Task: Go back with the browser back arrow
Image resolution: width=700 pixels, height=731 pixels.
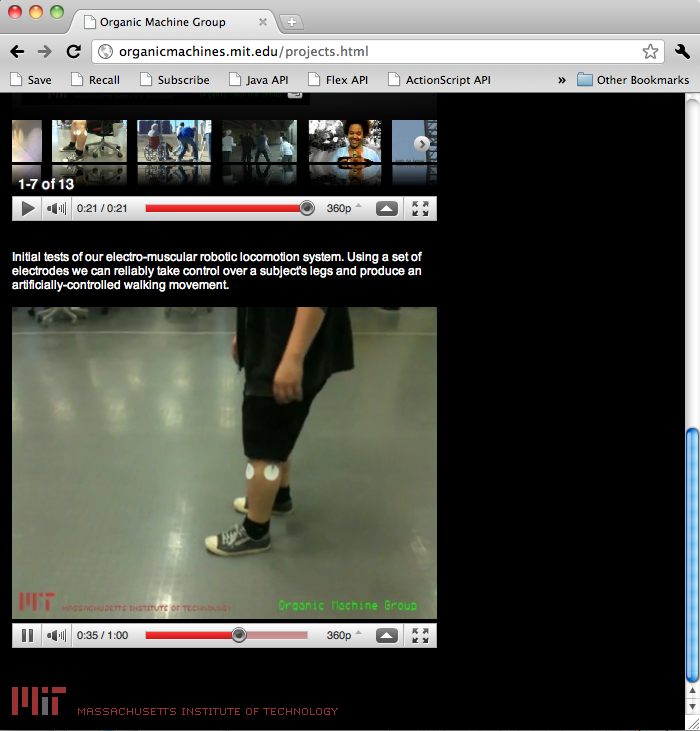Action: [17, 51]
